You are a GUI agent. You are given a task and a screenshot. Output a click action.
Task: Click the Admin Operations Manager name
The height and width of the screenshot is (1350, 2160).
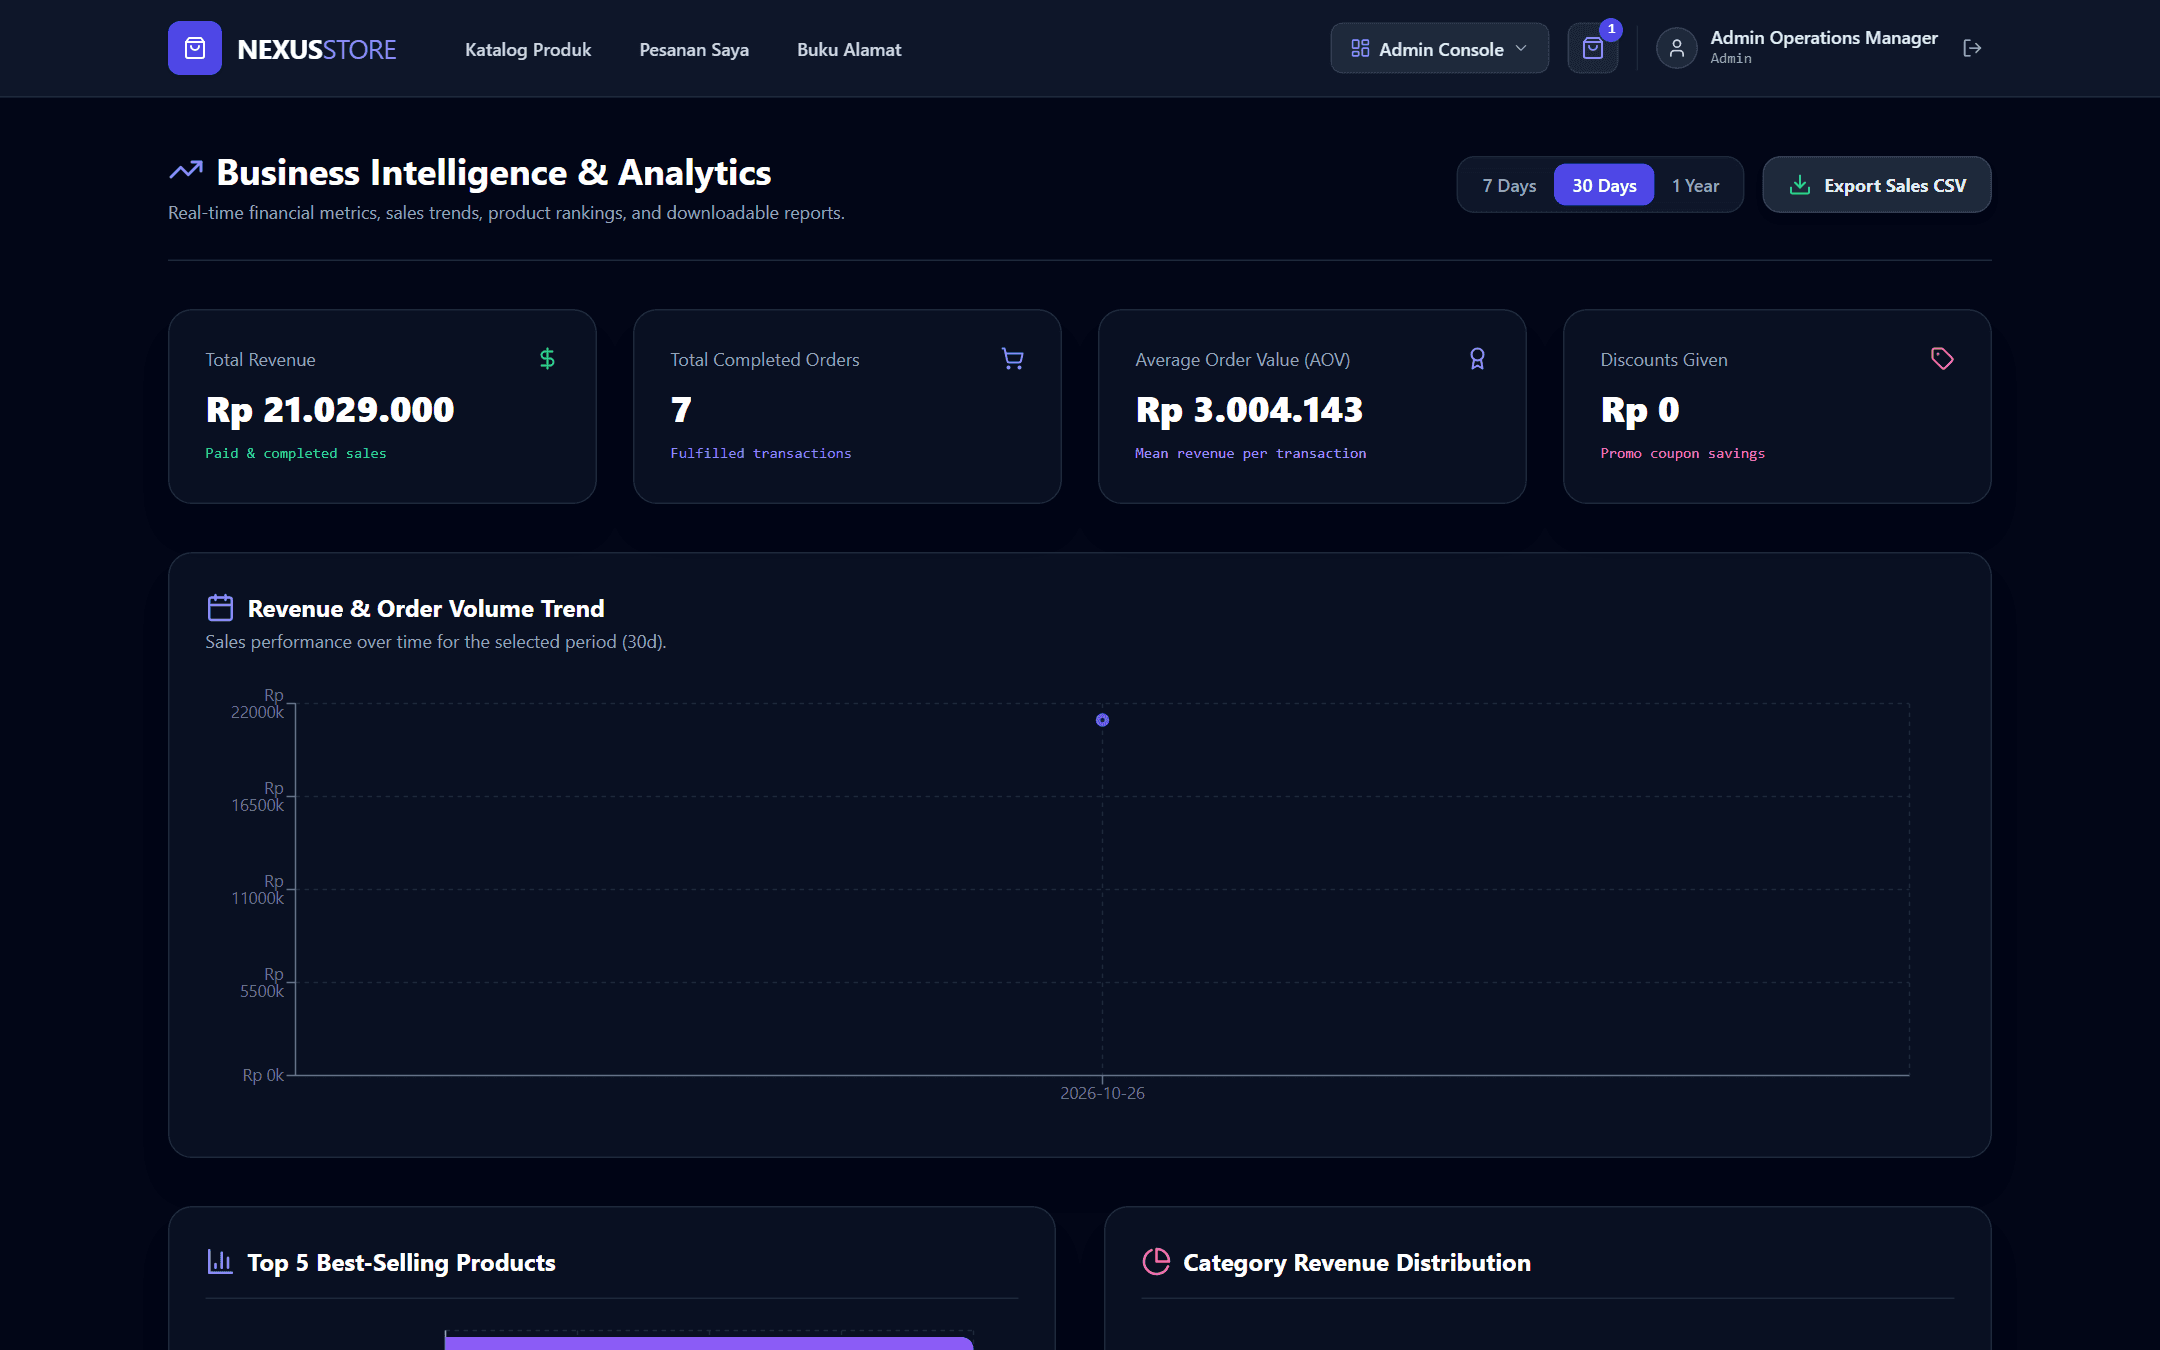pyautogui.click(x=1824, y=37)
